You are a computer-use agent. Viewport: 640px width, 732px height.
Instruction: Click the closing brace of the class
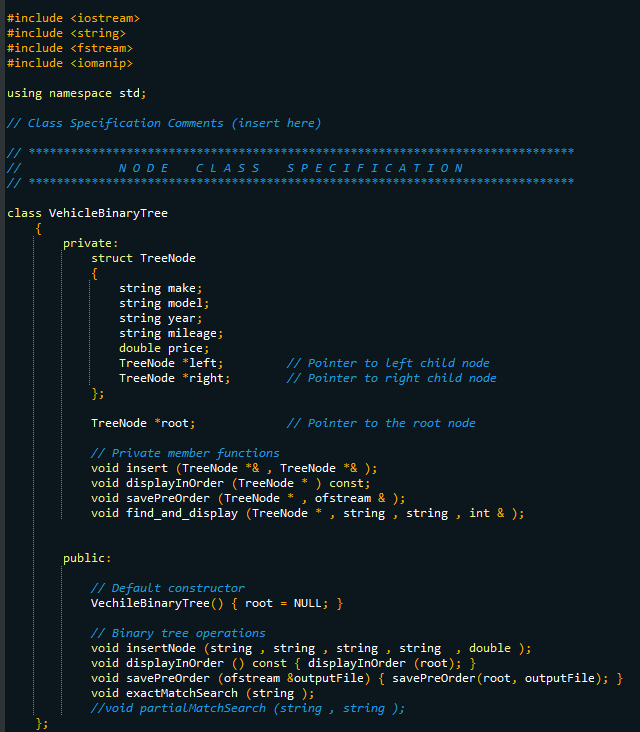pyautogui.click(x=42, y=724)
